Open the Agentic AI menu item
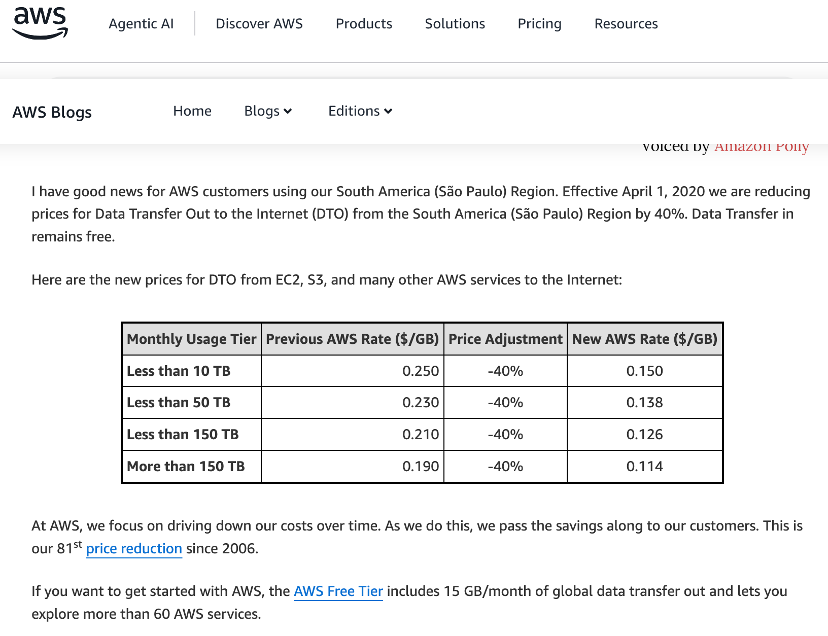The image size is (828, 636). coord(141,24)
